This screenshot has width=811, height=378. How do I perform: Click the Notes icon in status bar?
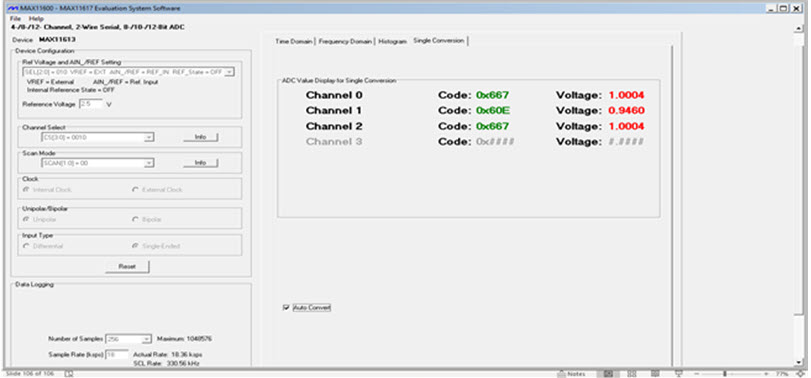point(572,373)
